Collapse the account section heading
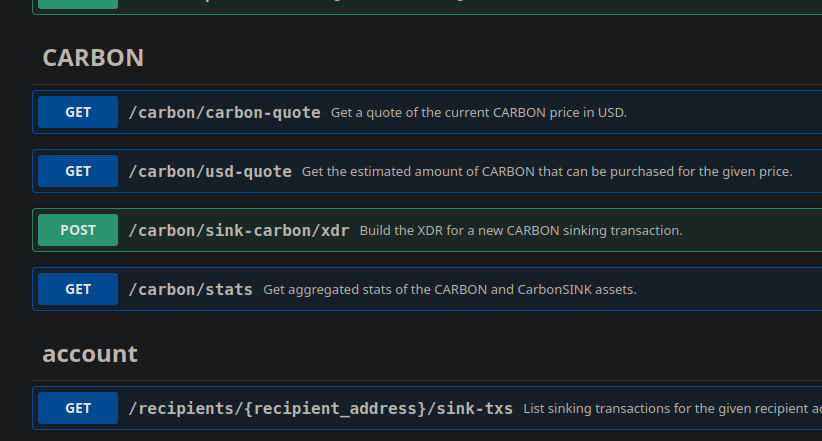Screen dimensions: 822x441 pos(90,354)
